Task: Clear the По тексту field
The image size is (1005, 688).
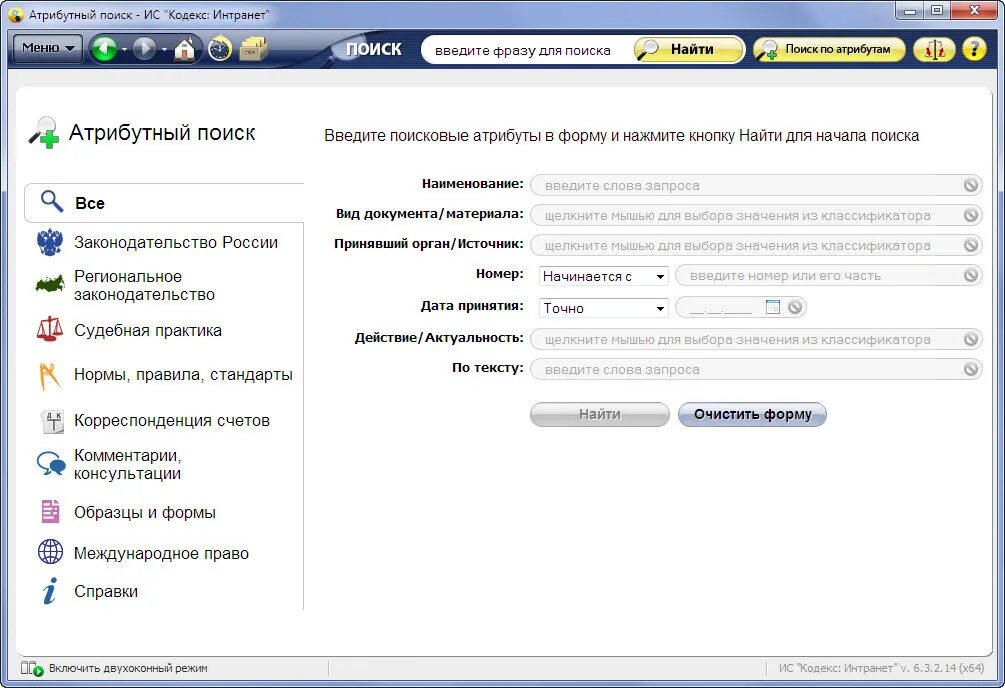Action: [971, 370]
